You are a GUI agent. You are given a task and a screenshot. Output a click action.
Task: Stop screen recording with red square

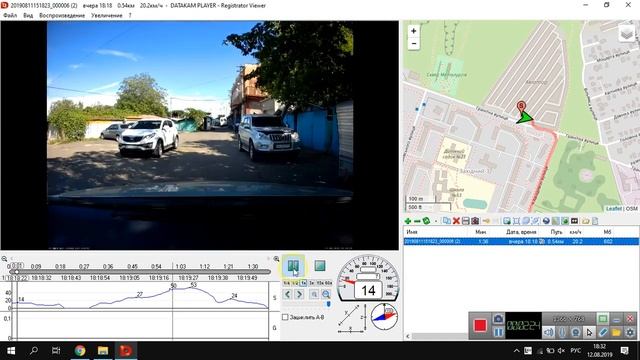pos(480,325)
